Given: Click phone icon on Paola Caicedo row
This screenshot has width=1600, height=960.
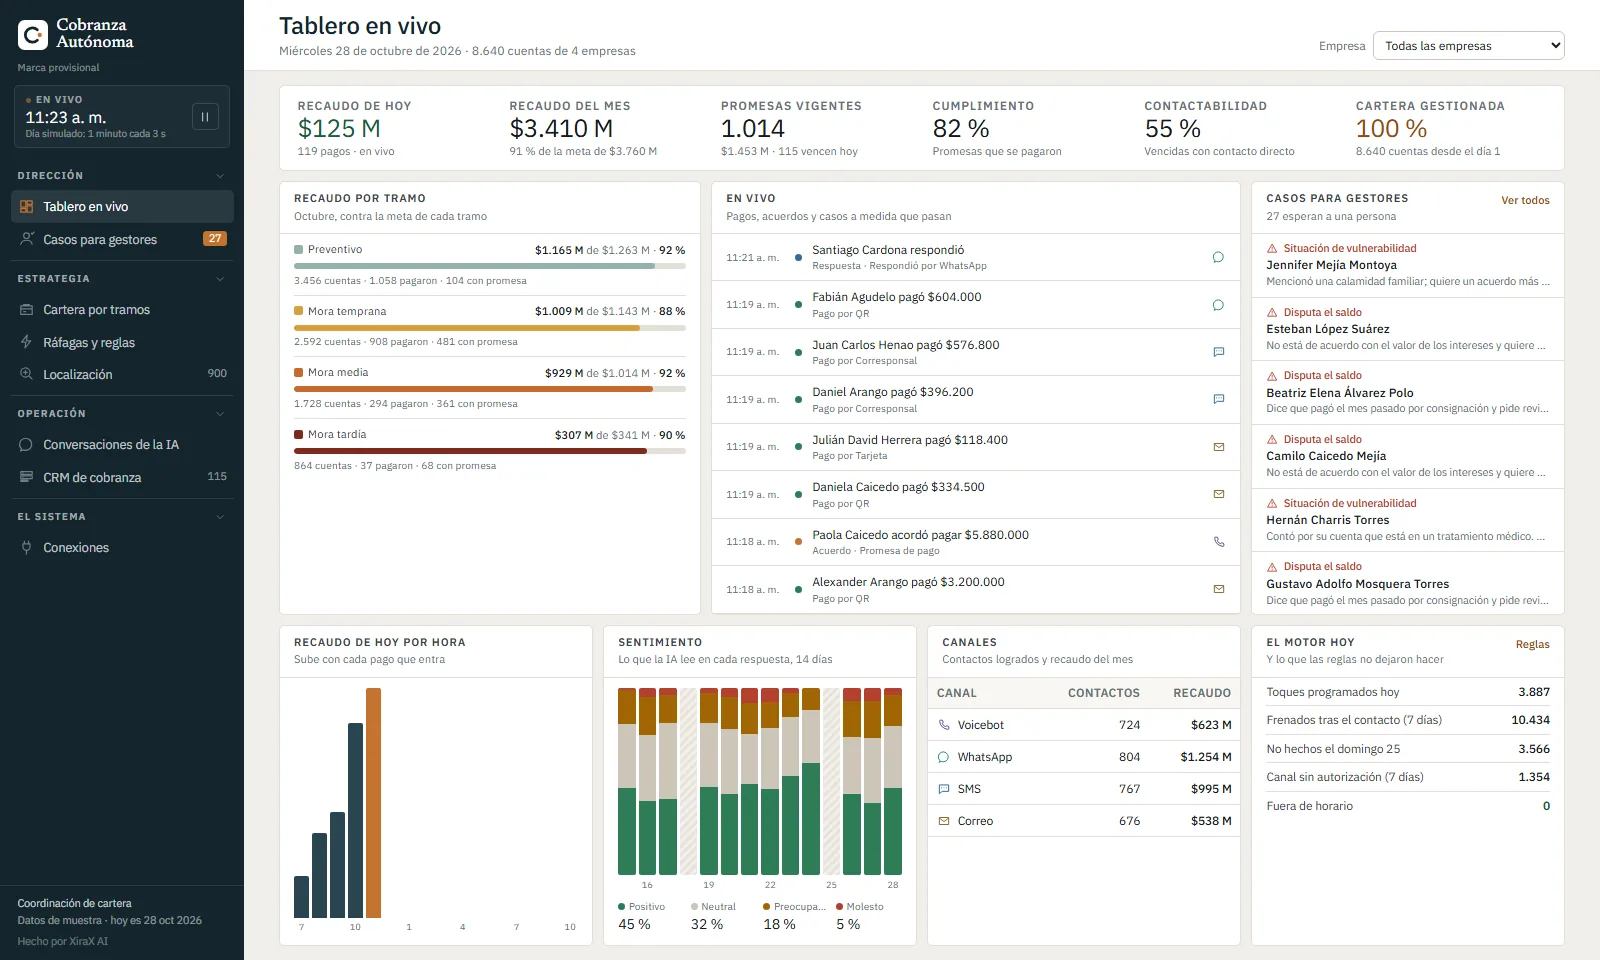Looking at the screenshot, I should click(x=1218, y=542).
